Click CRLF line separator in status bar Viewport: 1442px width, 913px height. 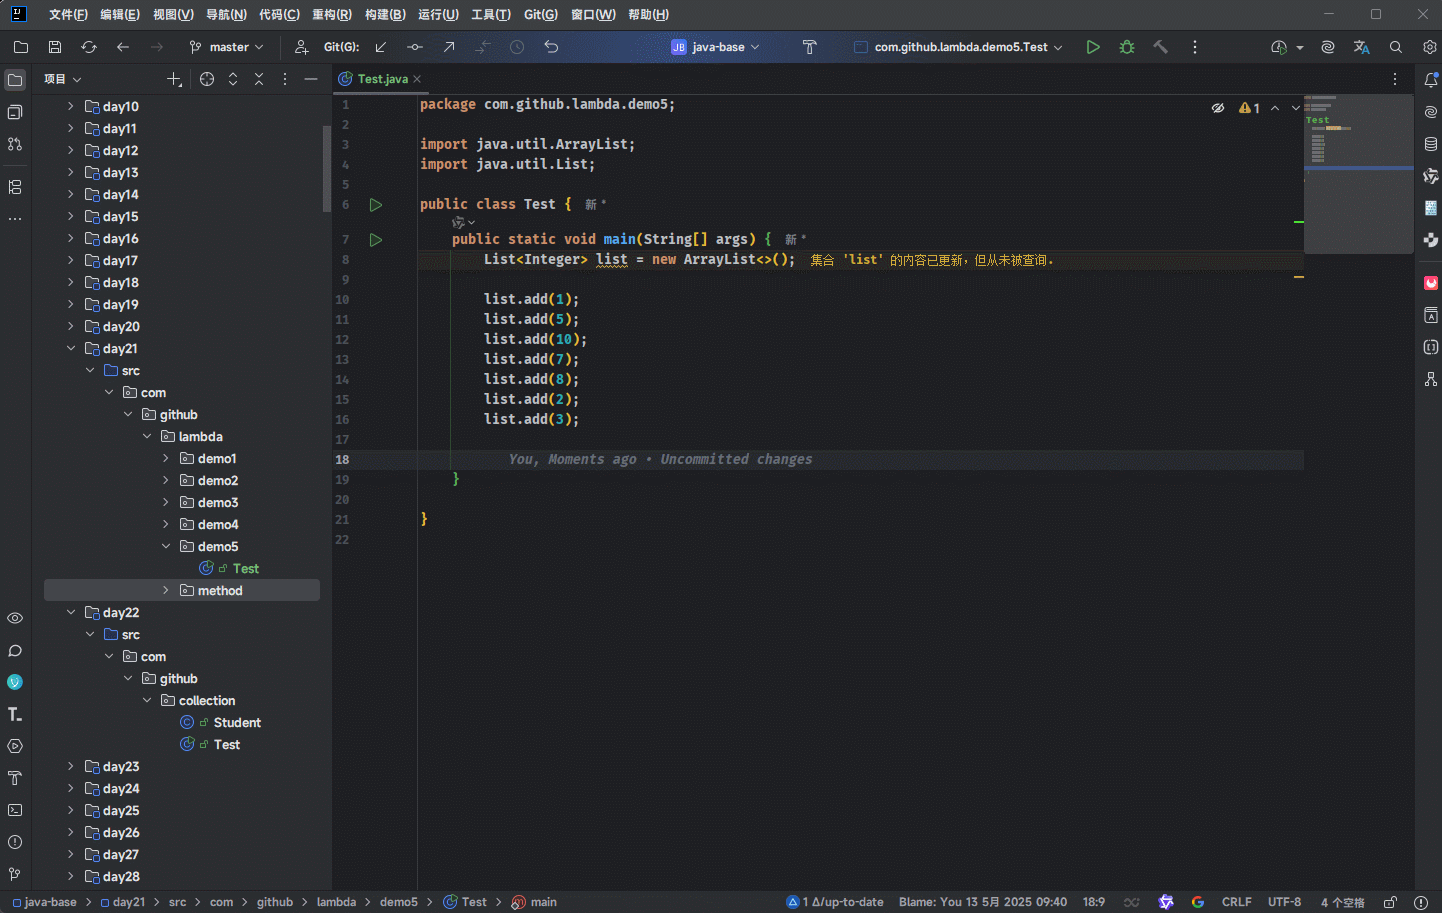click(x=1236, y=902)
